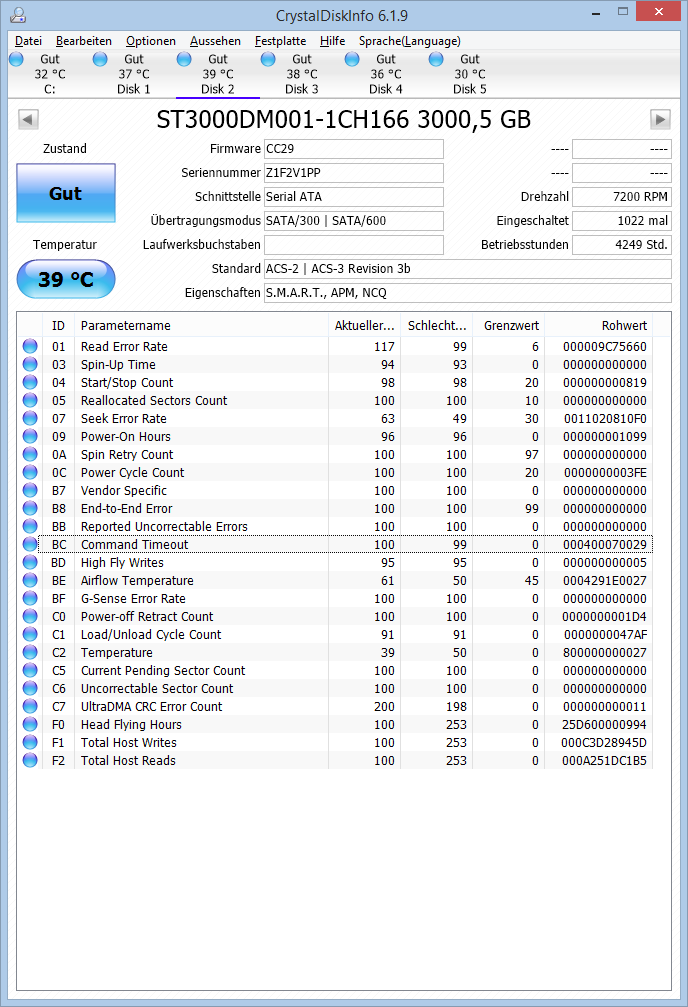Click status orb of Reallocated Sectors Count row
This screenshot has height=1007, width=688.
[30, 400]
